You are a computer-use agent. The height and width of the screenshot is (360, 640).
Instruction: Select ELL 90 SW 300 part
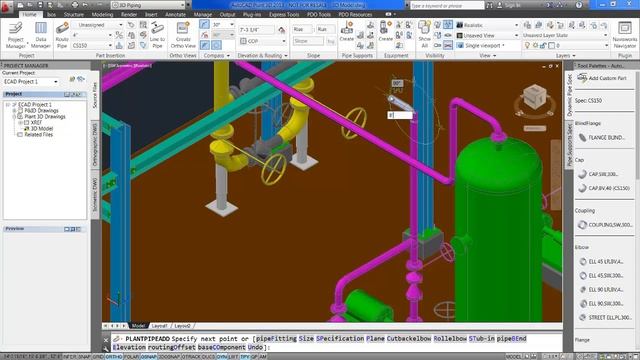[x=601, y=304]
